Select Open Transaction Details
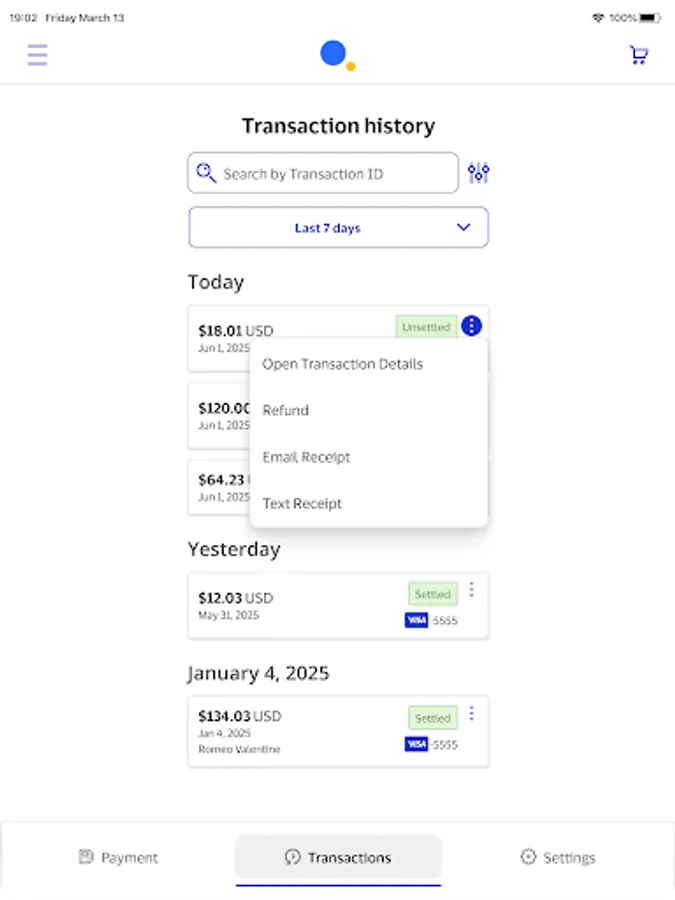The height and width of the screenshot is (900, 675). 343,364
